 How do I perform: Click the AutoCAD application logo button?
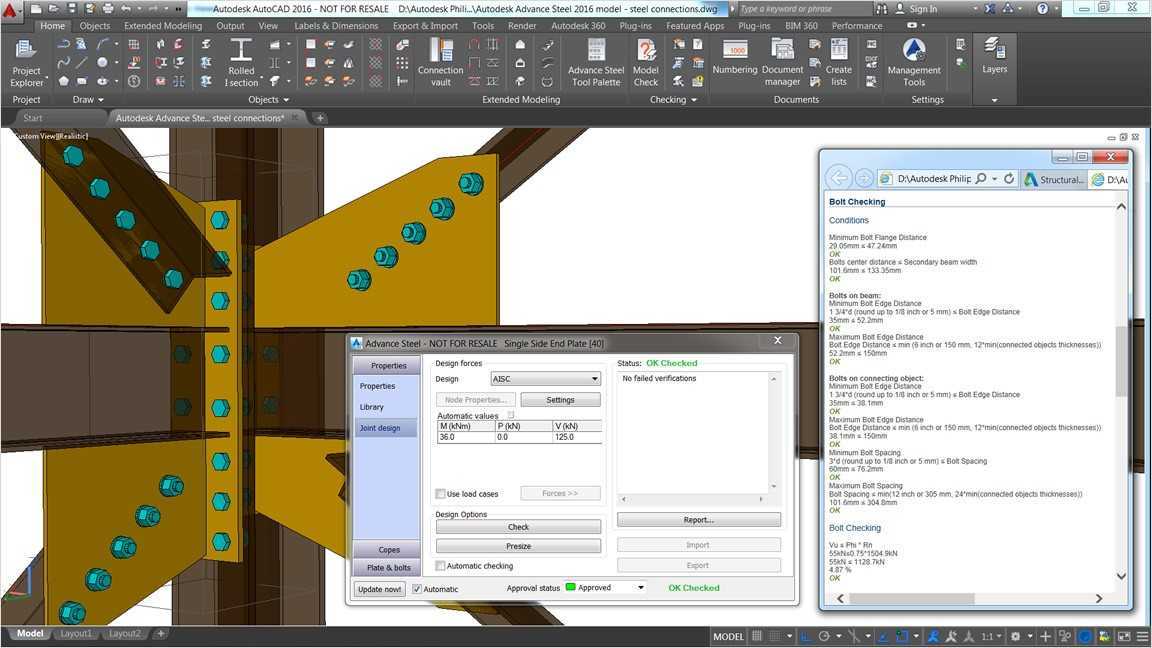pos(10,10)
